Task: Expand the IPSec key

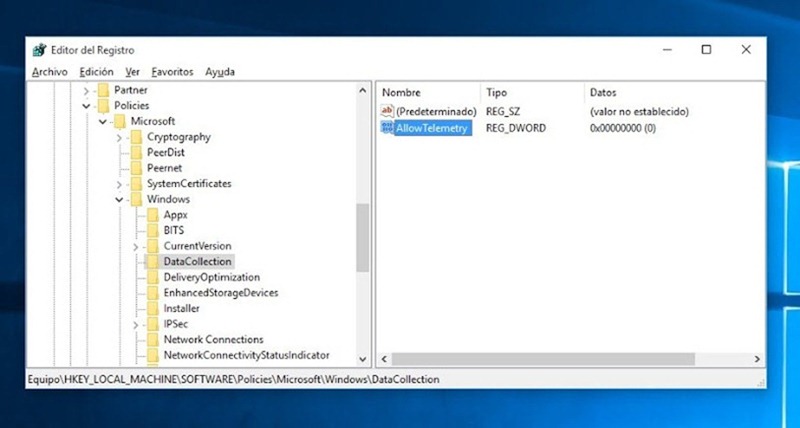Action: [x=135, y=324]
